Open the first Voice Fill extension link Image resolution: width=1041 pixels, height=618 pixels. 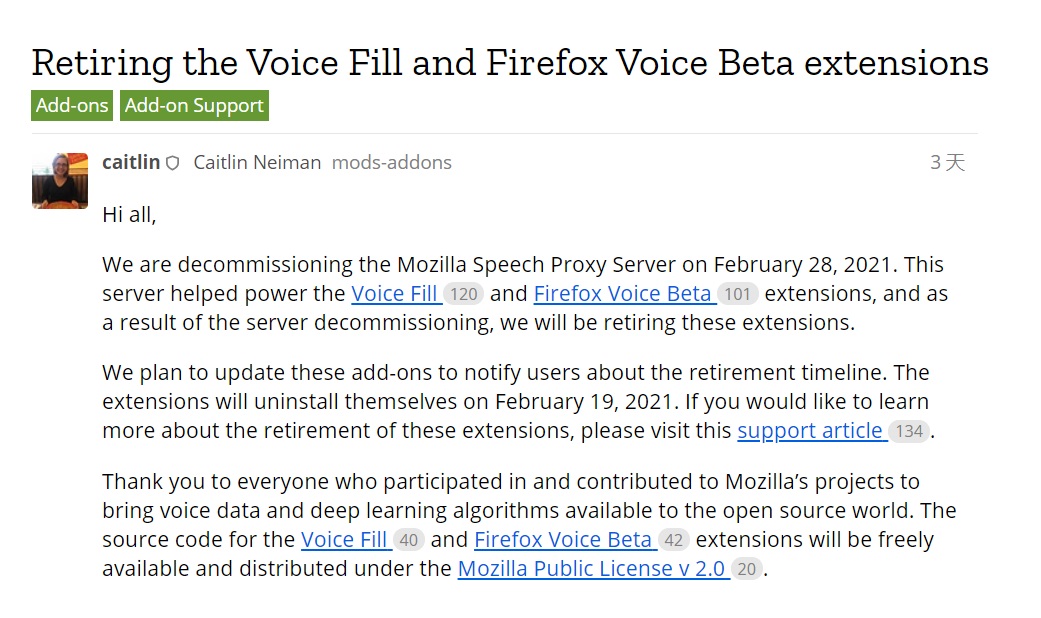click(x=394, y=293)
